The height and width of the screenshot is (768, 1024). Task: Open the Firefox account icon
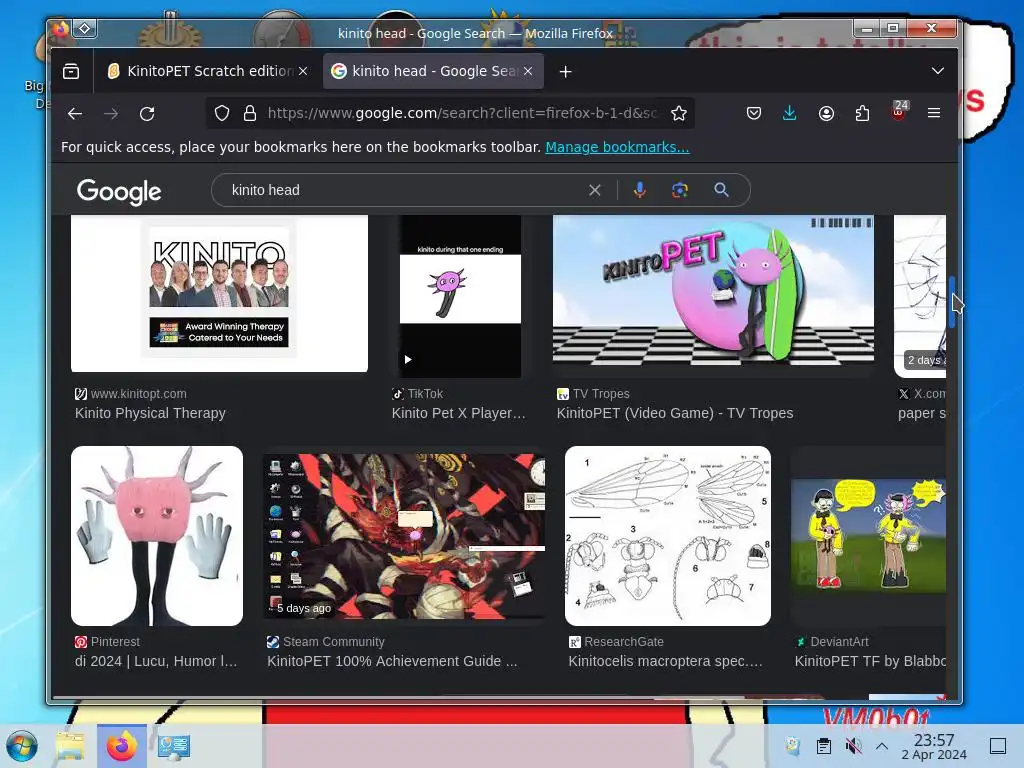[x=826, y=114]
